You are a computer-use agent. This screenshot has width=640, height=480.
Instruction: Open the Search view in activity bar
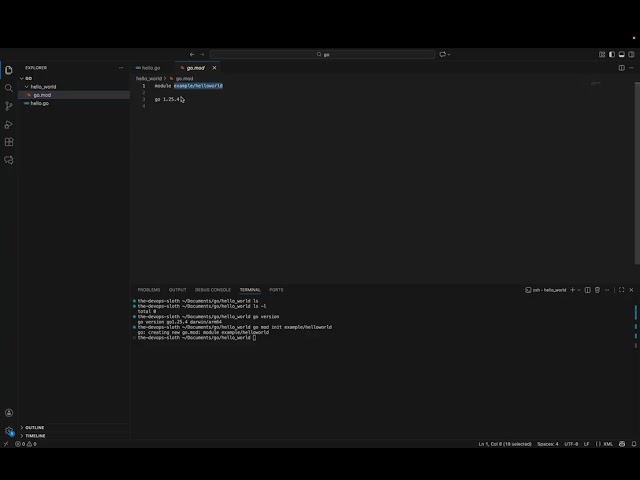coord(9,88)
